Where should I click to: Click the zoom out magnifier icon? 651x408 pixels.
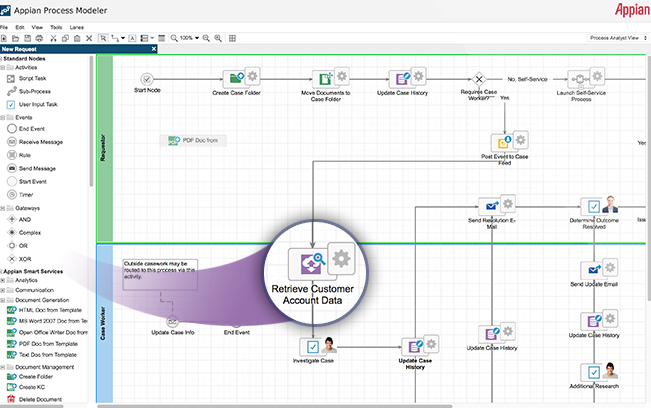[206, 38]
